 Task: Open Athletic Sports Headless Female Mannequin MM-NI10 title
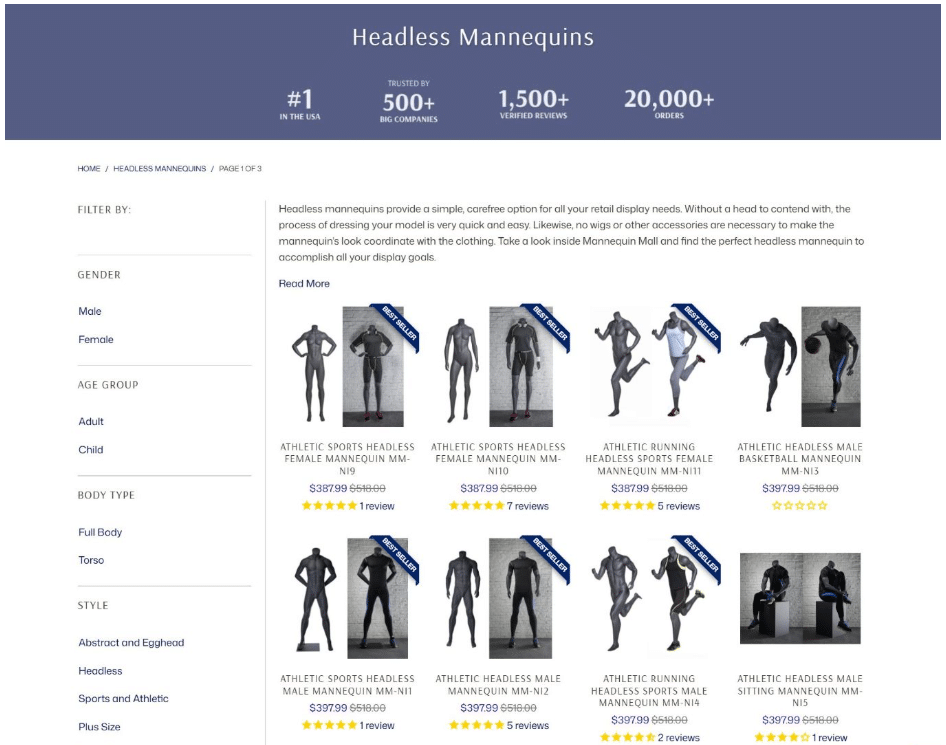click(x=498, y=459)
